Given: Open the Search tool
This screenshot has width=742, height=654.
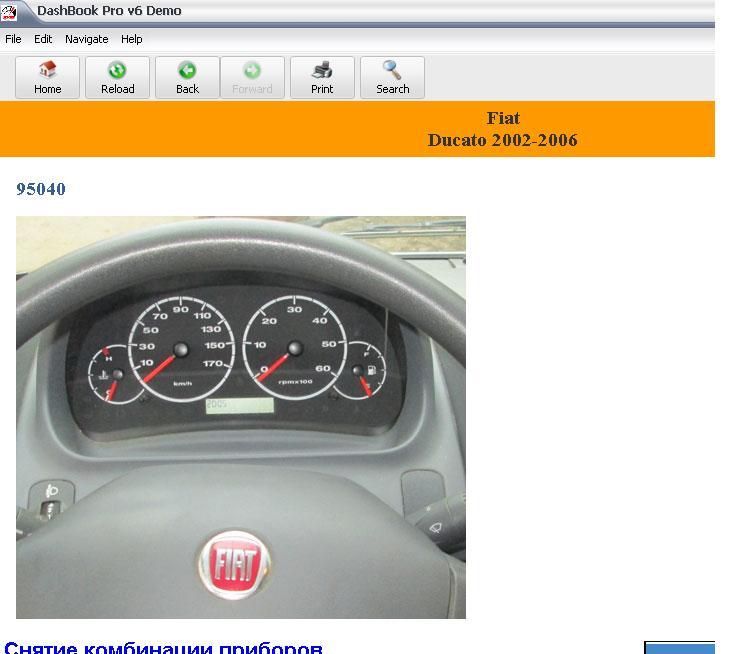Looking at the screenshot, I should point(392,78).
